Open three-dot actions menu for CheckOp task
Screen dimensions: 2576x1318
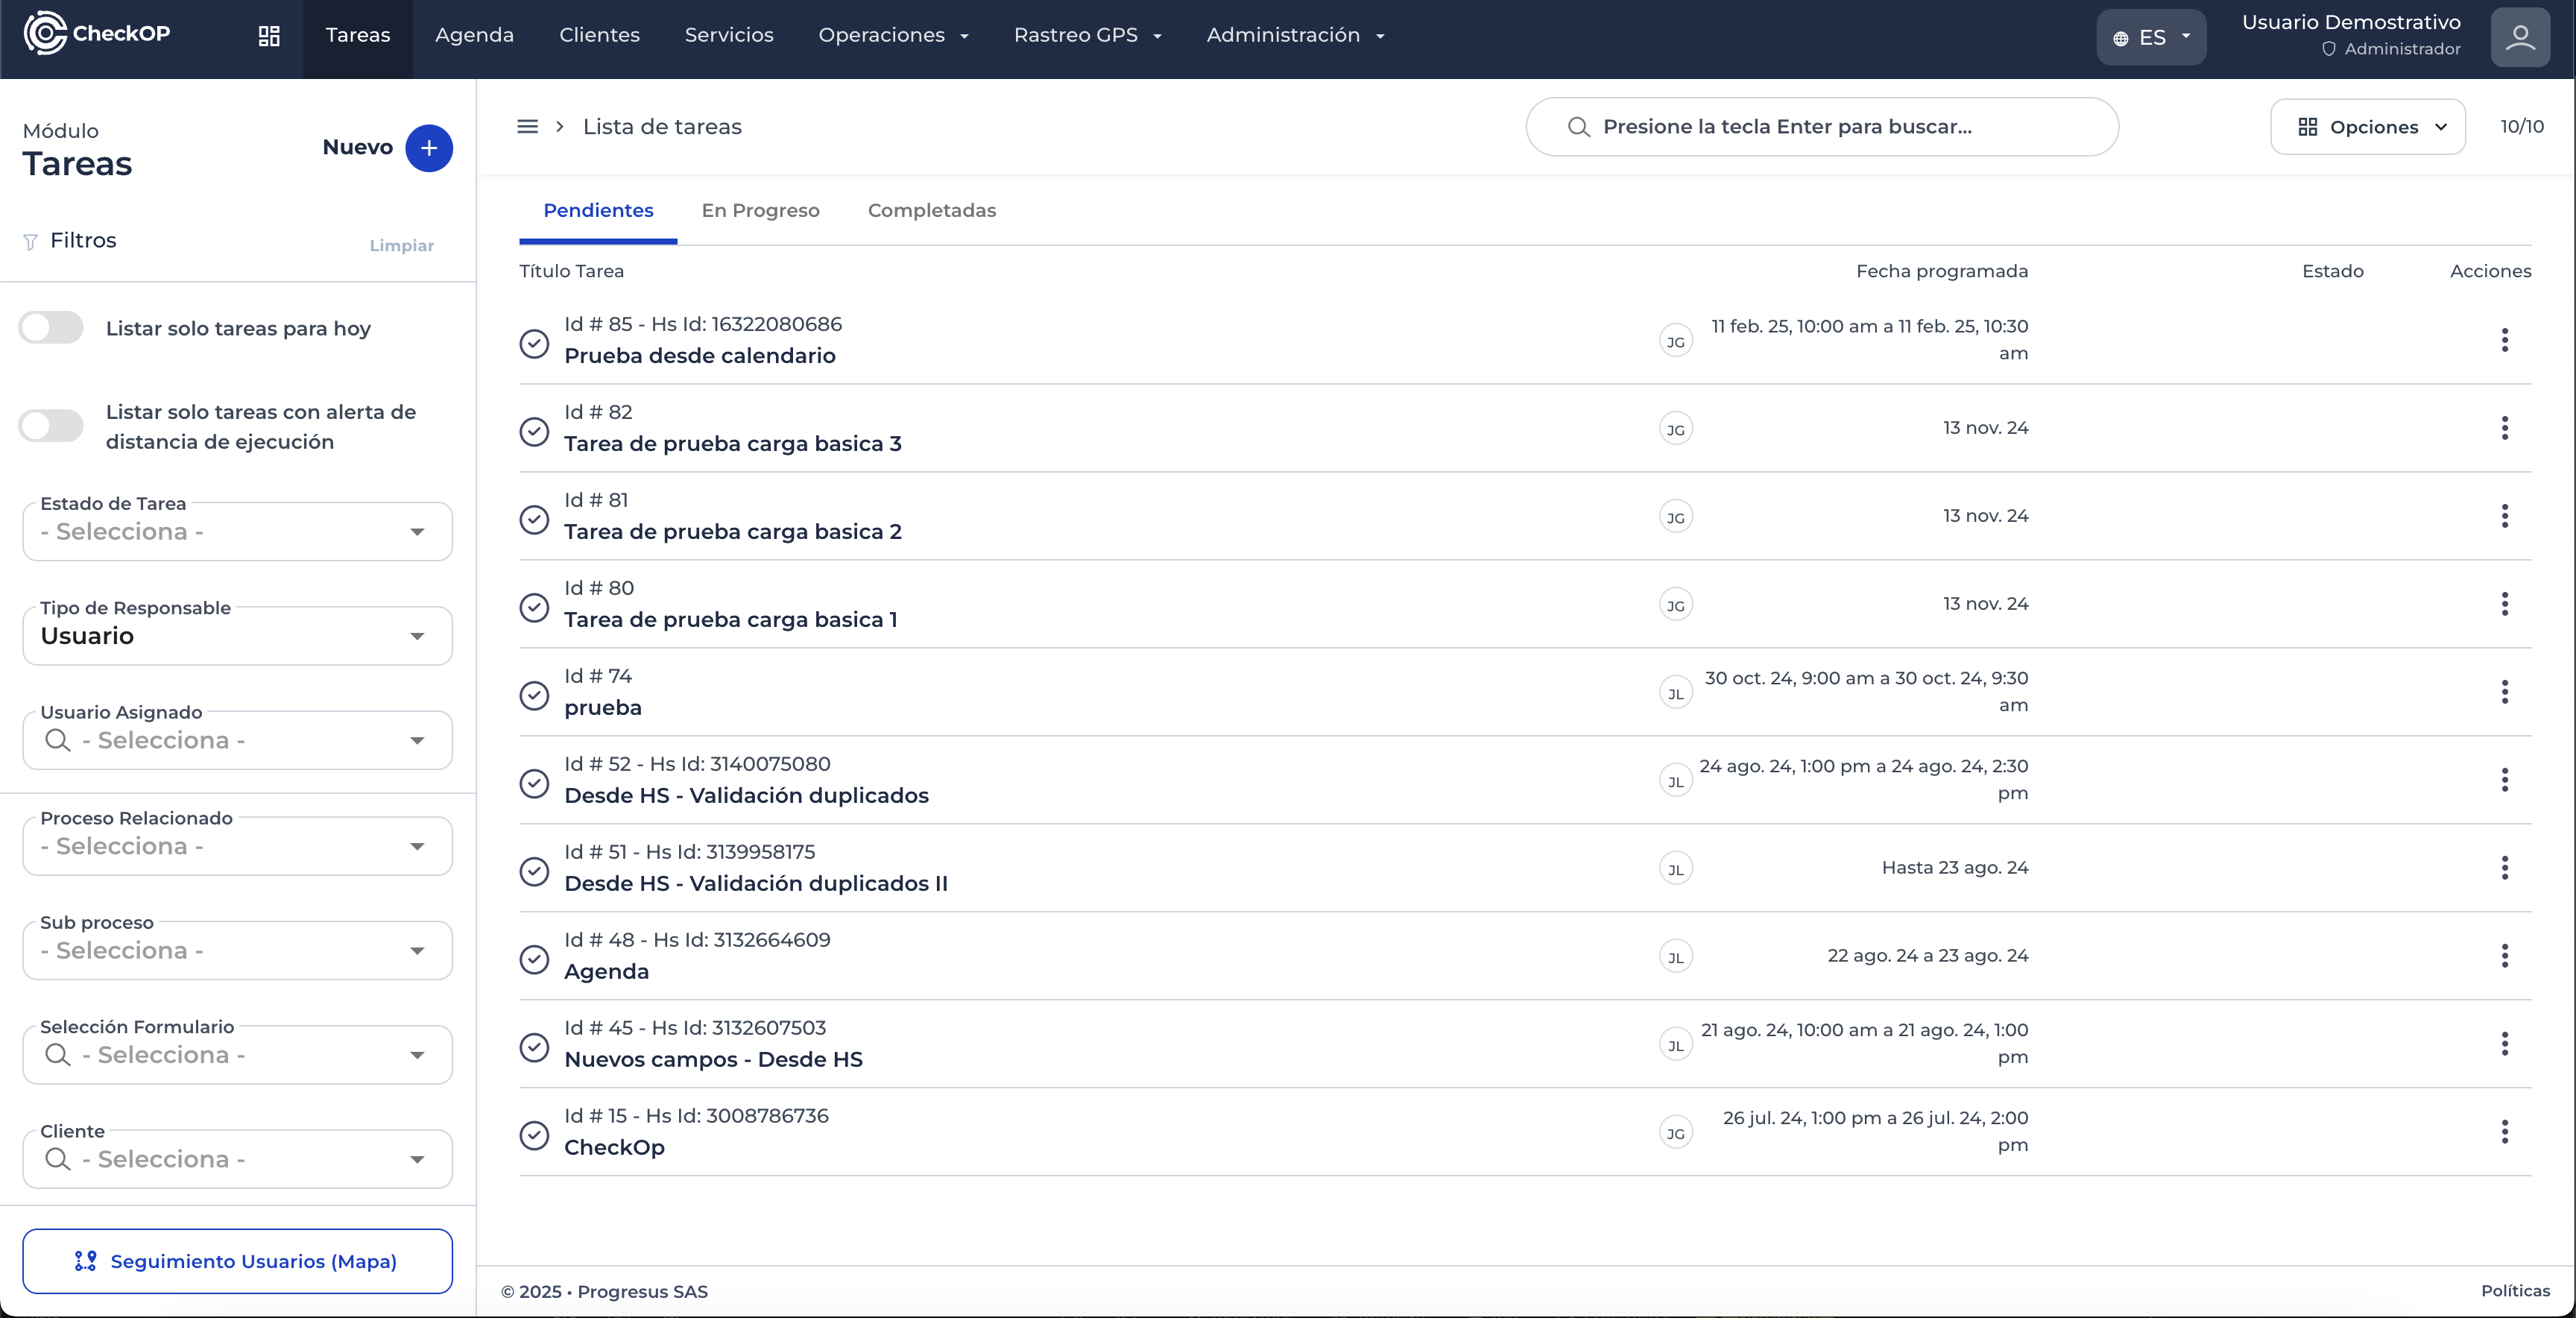pyautogui.click(x=2504, y=1132)
